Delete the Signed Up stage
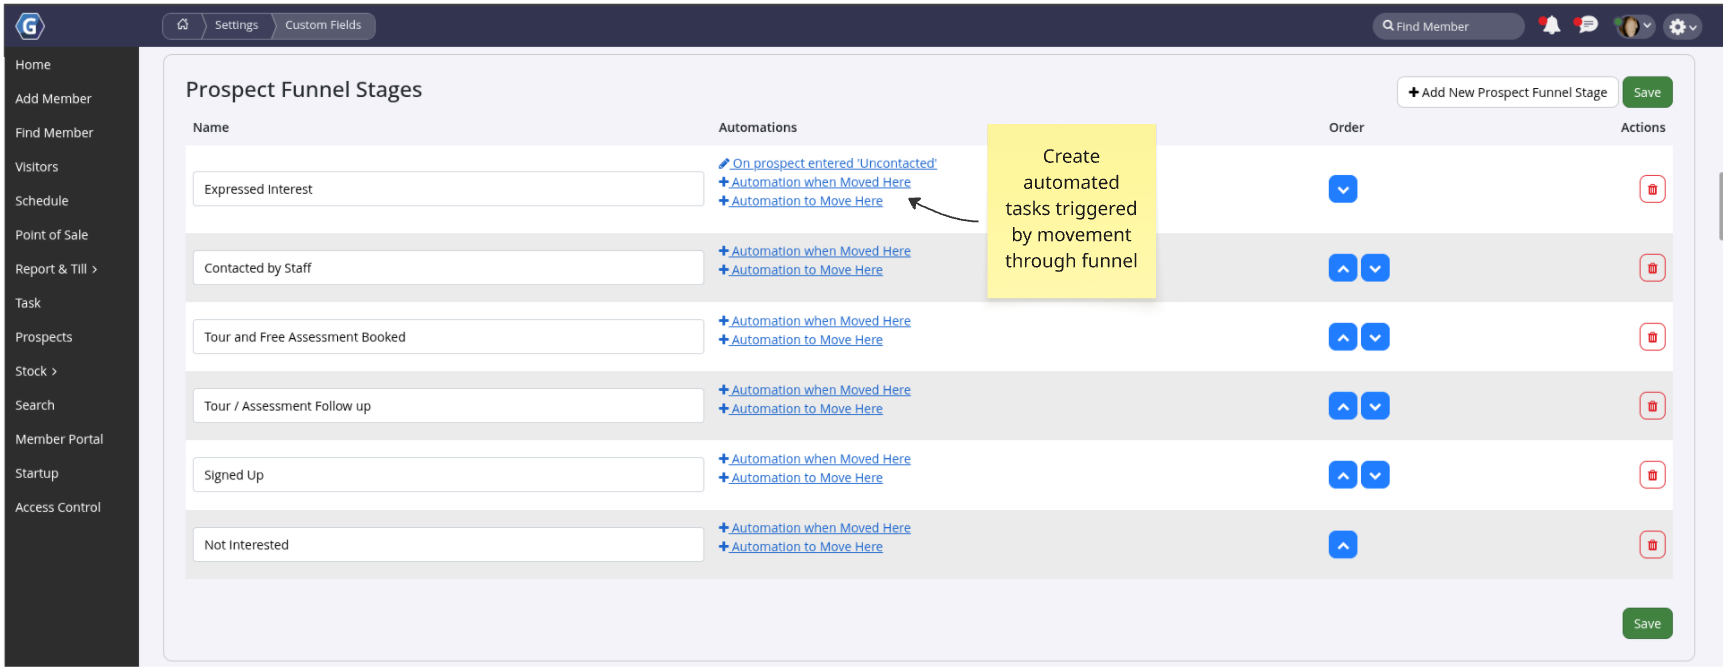This screenshot has height=671, width=1728. coord(1652,475)
